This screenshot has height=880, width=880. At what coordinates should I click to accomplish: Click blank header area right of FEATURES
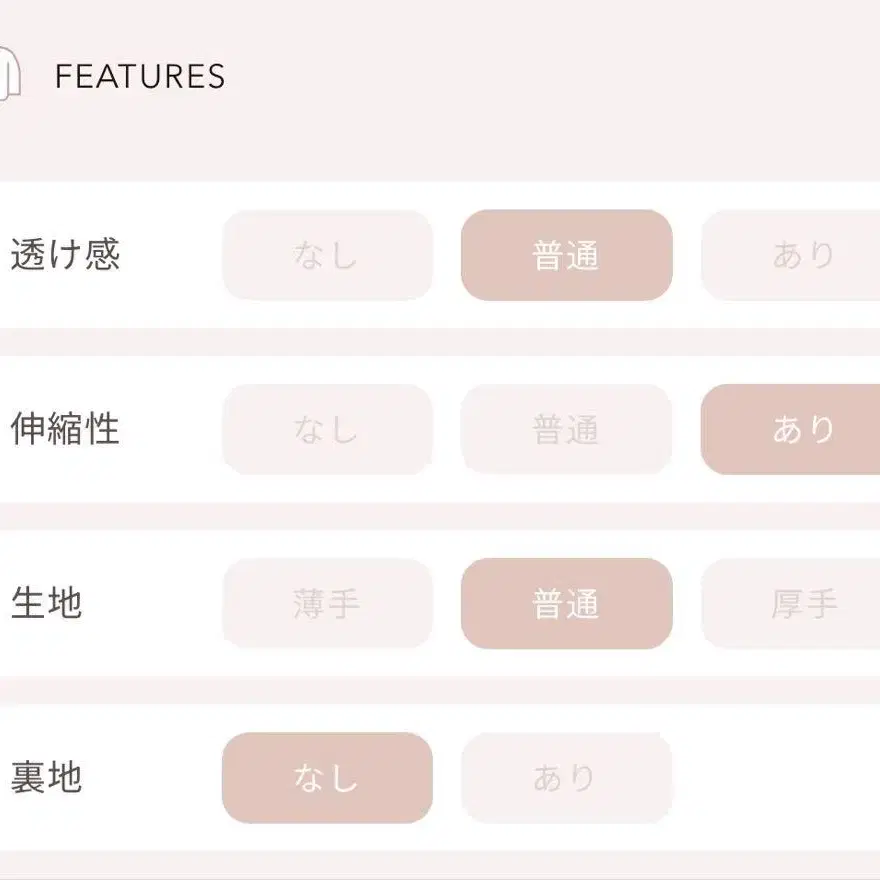[550, 77]
